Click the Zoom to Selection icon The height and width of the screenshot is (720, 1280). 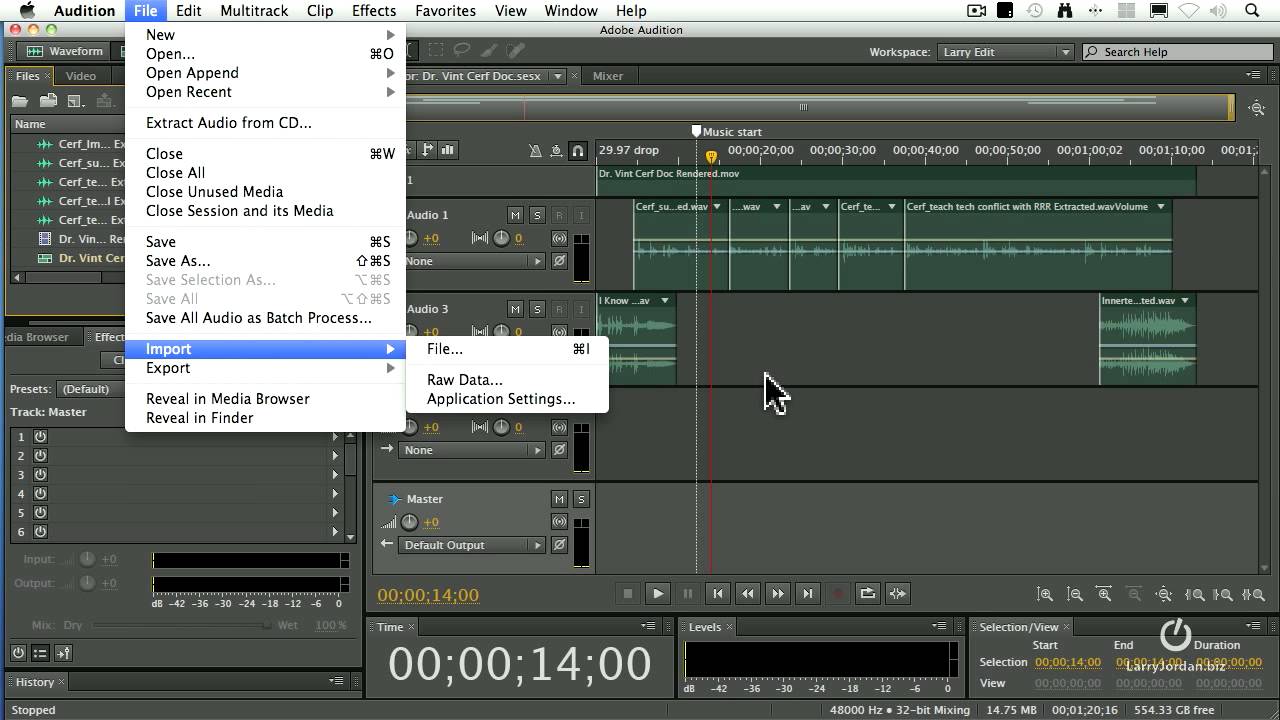pyautogui.click(x=1253, y=594)
